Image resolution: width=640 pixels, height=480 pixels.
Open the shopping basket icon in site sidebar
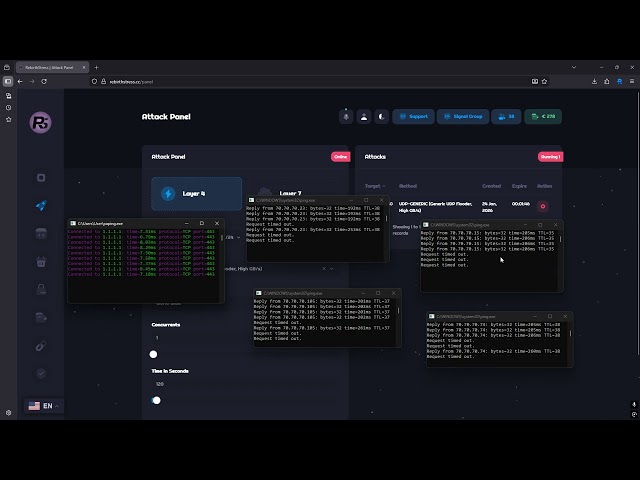41,262
